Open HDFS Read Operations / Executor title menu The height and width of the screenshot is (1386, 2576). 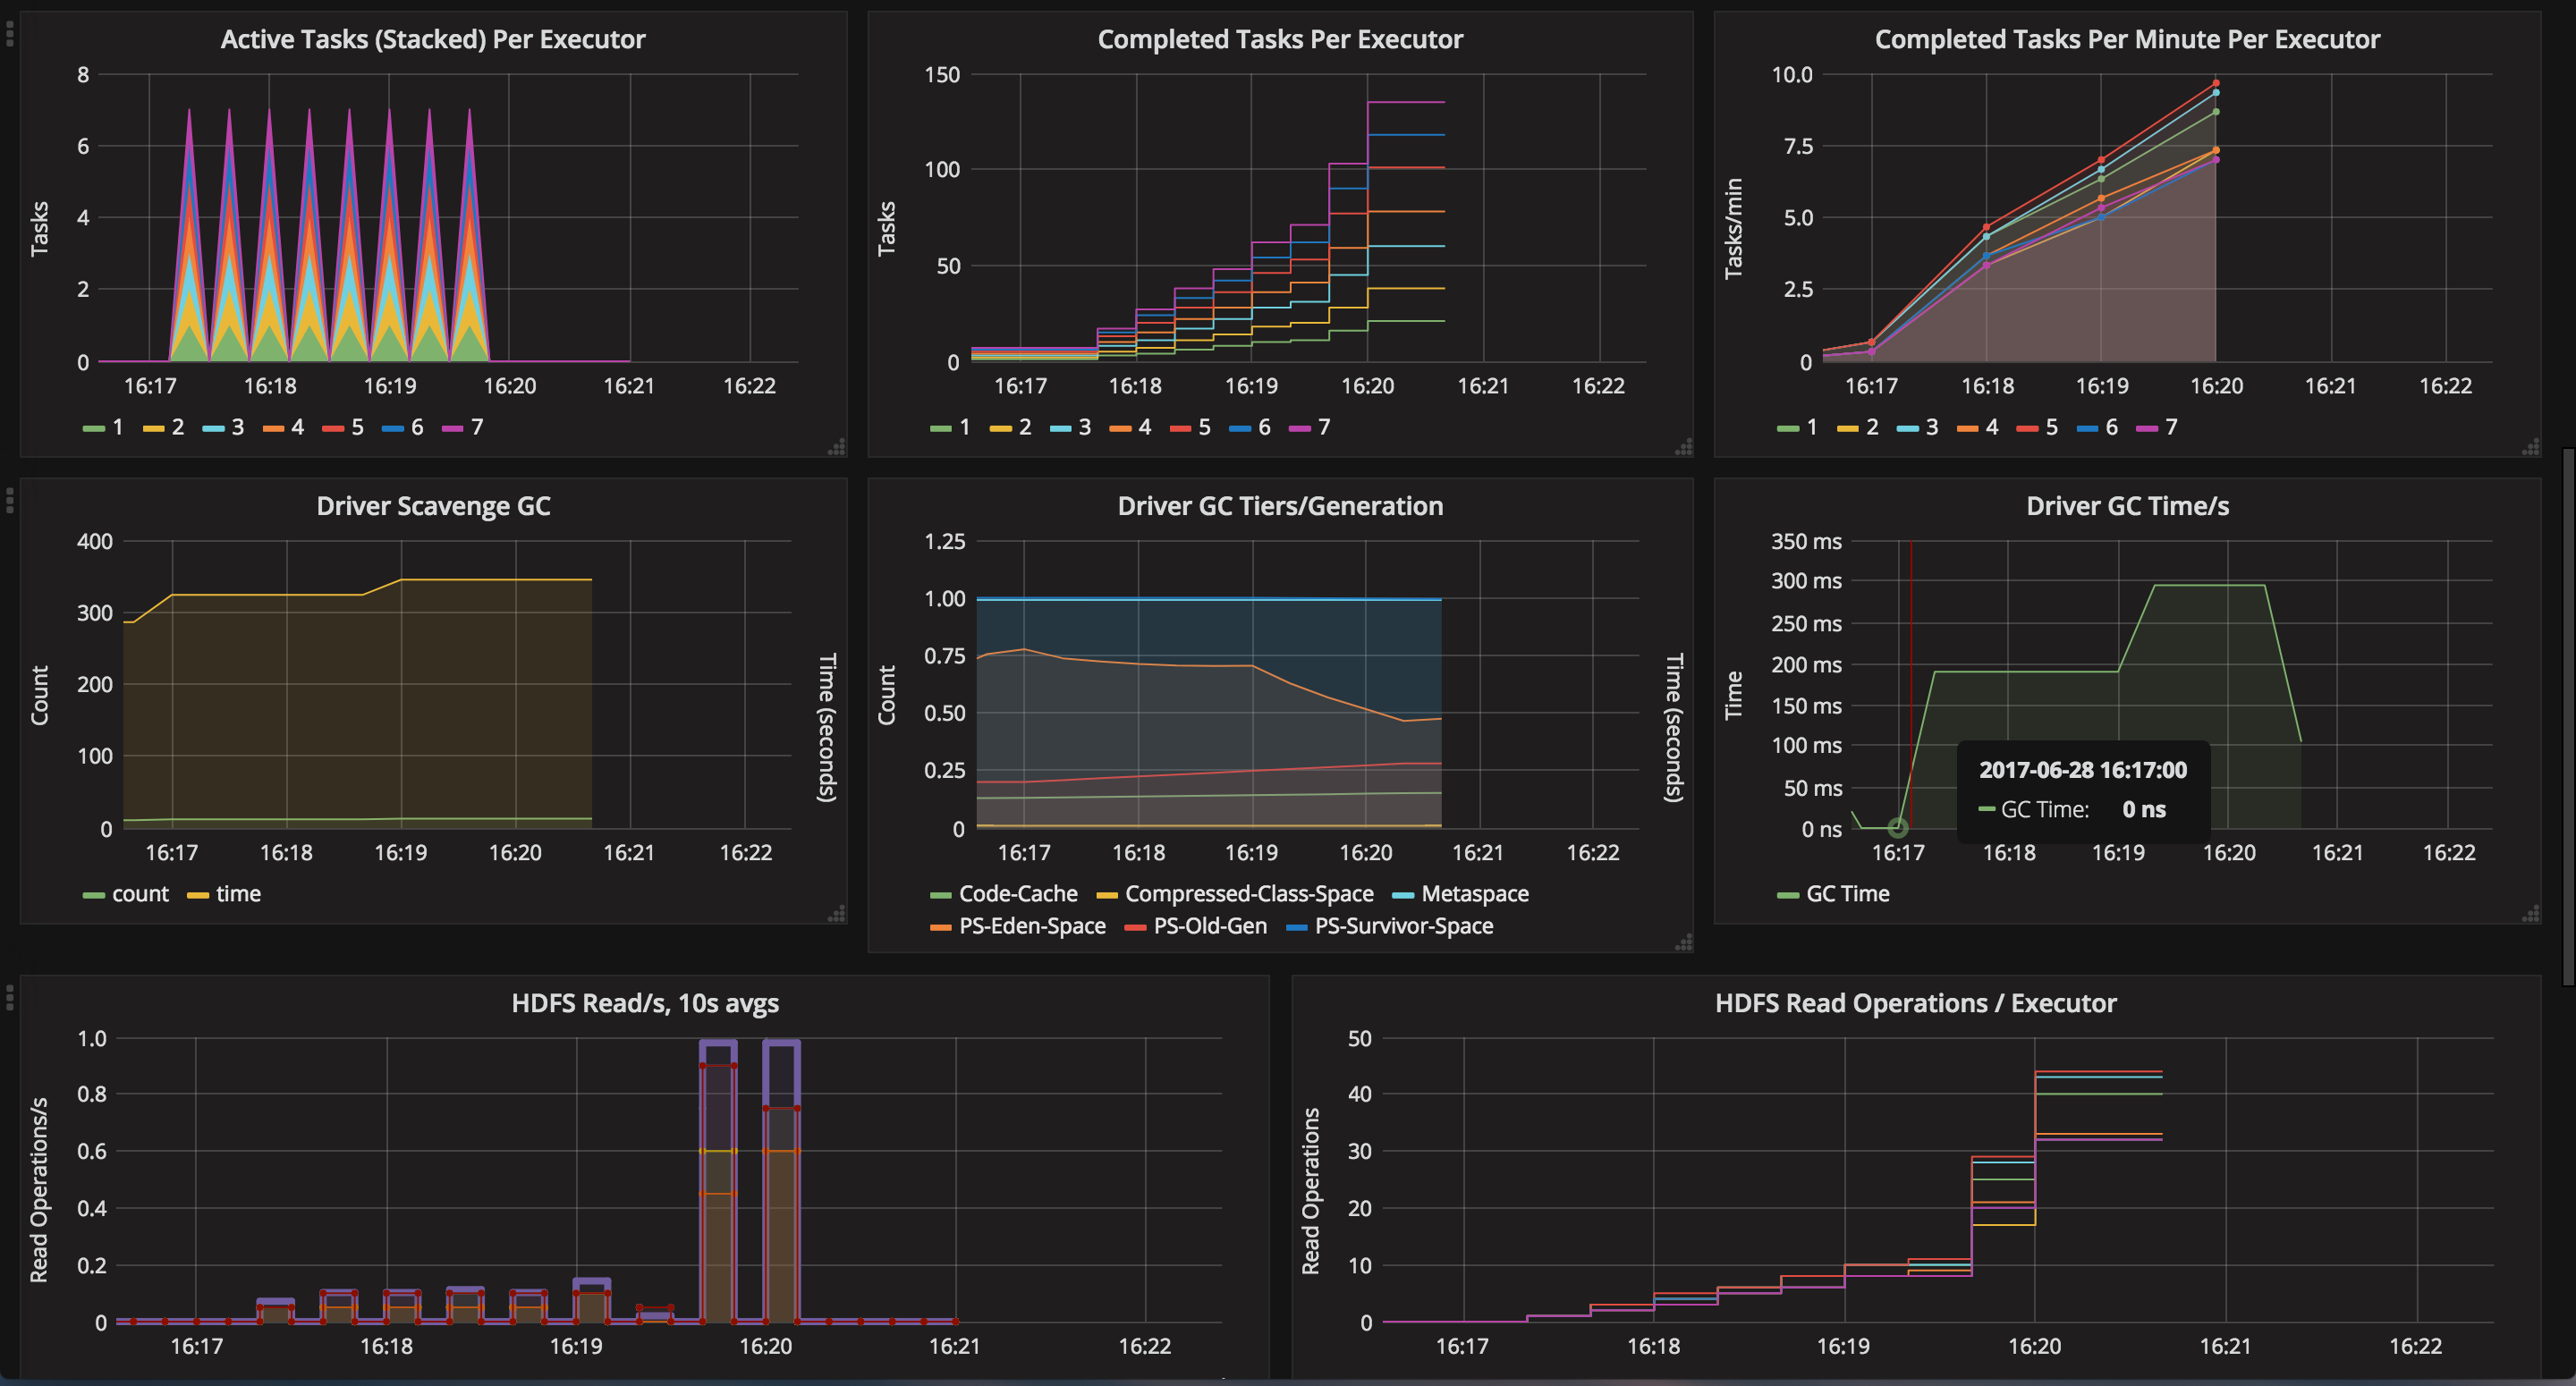click(1915, 1003)
